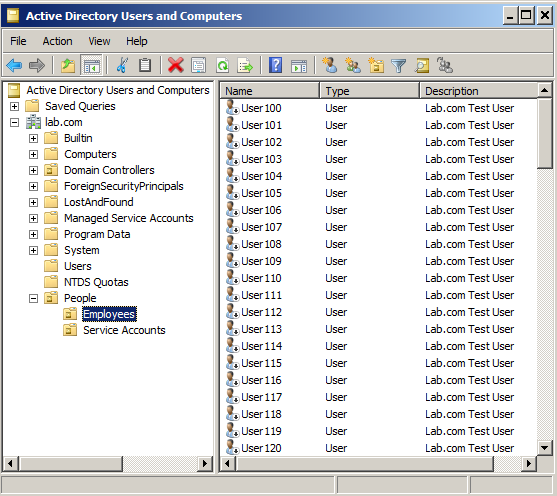Image resolution: width=557 pixels, height=496 pixels.
Task: Expand the Builtin container
Action: 33,138
